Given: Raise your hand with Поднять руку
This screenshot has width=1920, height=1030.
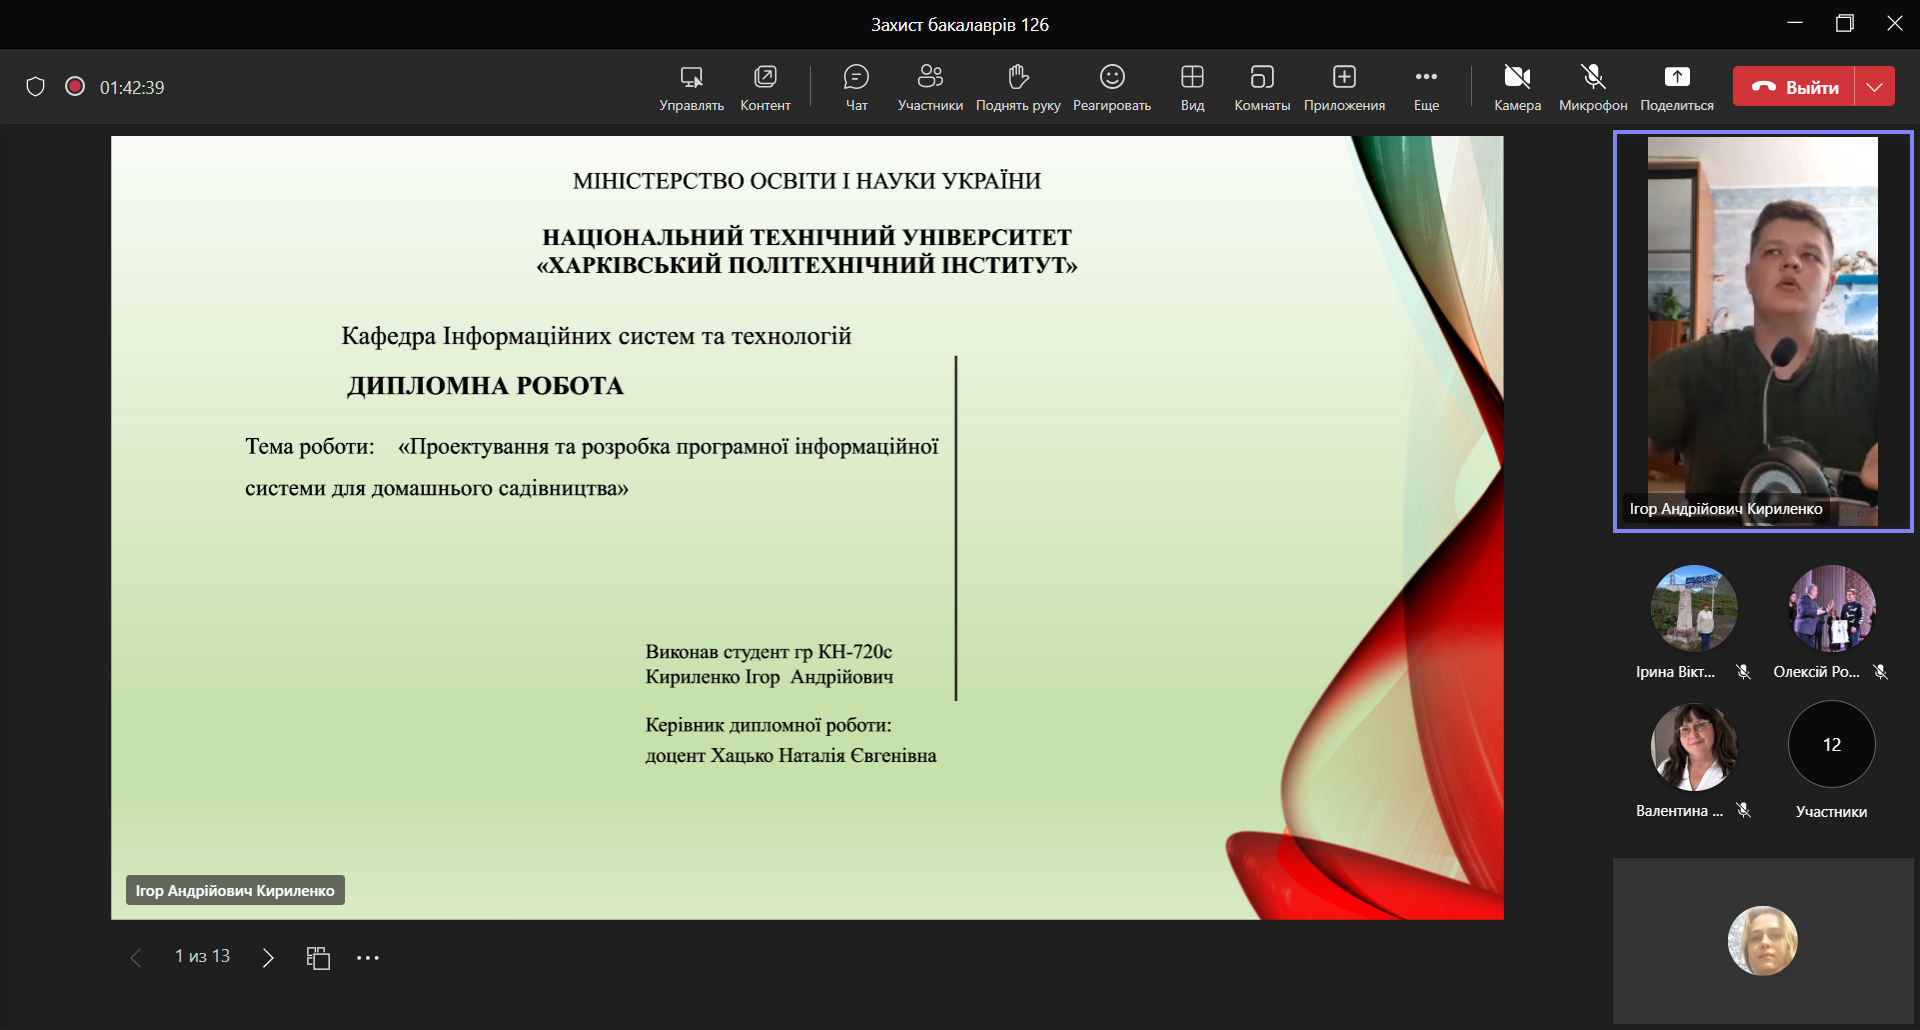Looking at the screenshot, I should pyautogui.click(x=1018, y=87).
